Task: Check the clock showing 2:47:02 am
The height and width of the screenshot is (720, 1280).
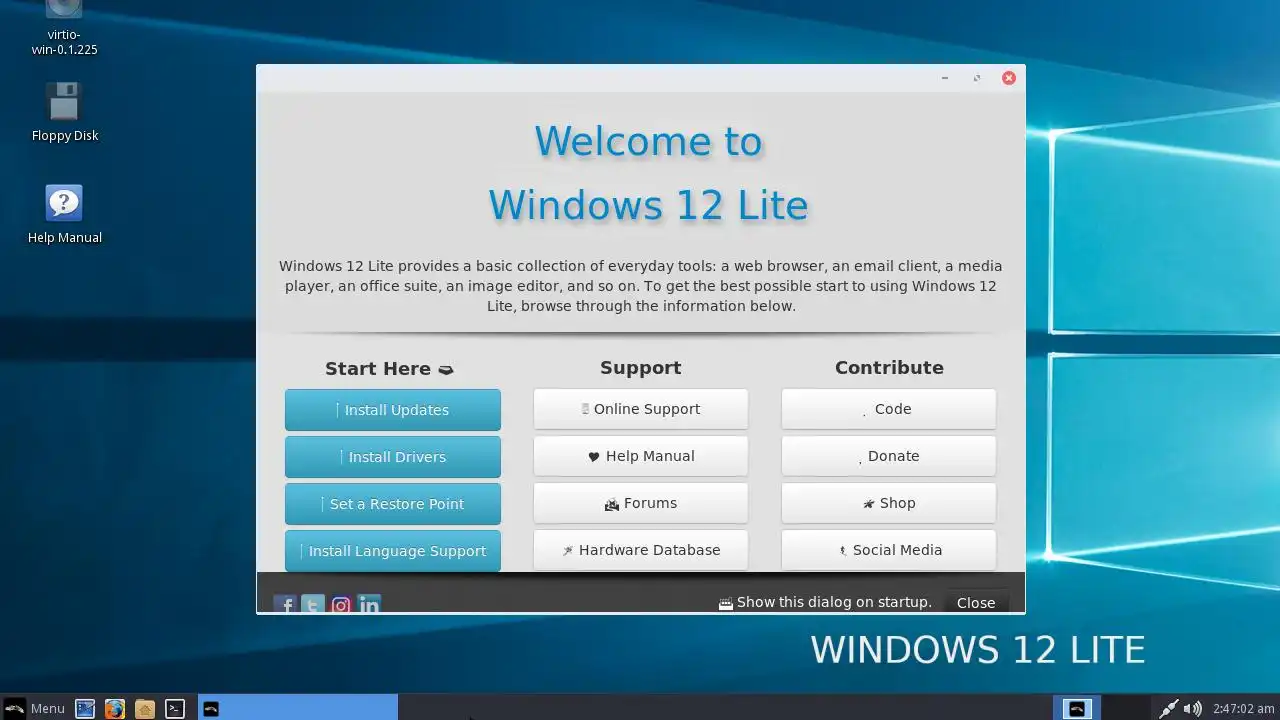Action: [1243, 708]
